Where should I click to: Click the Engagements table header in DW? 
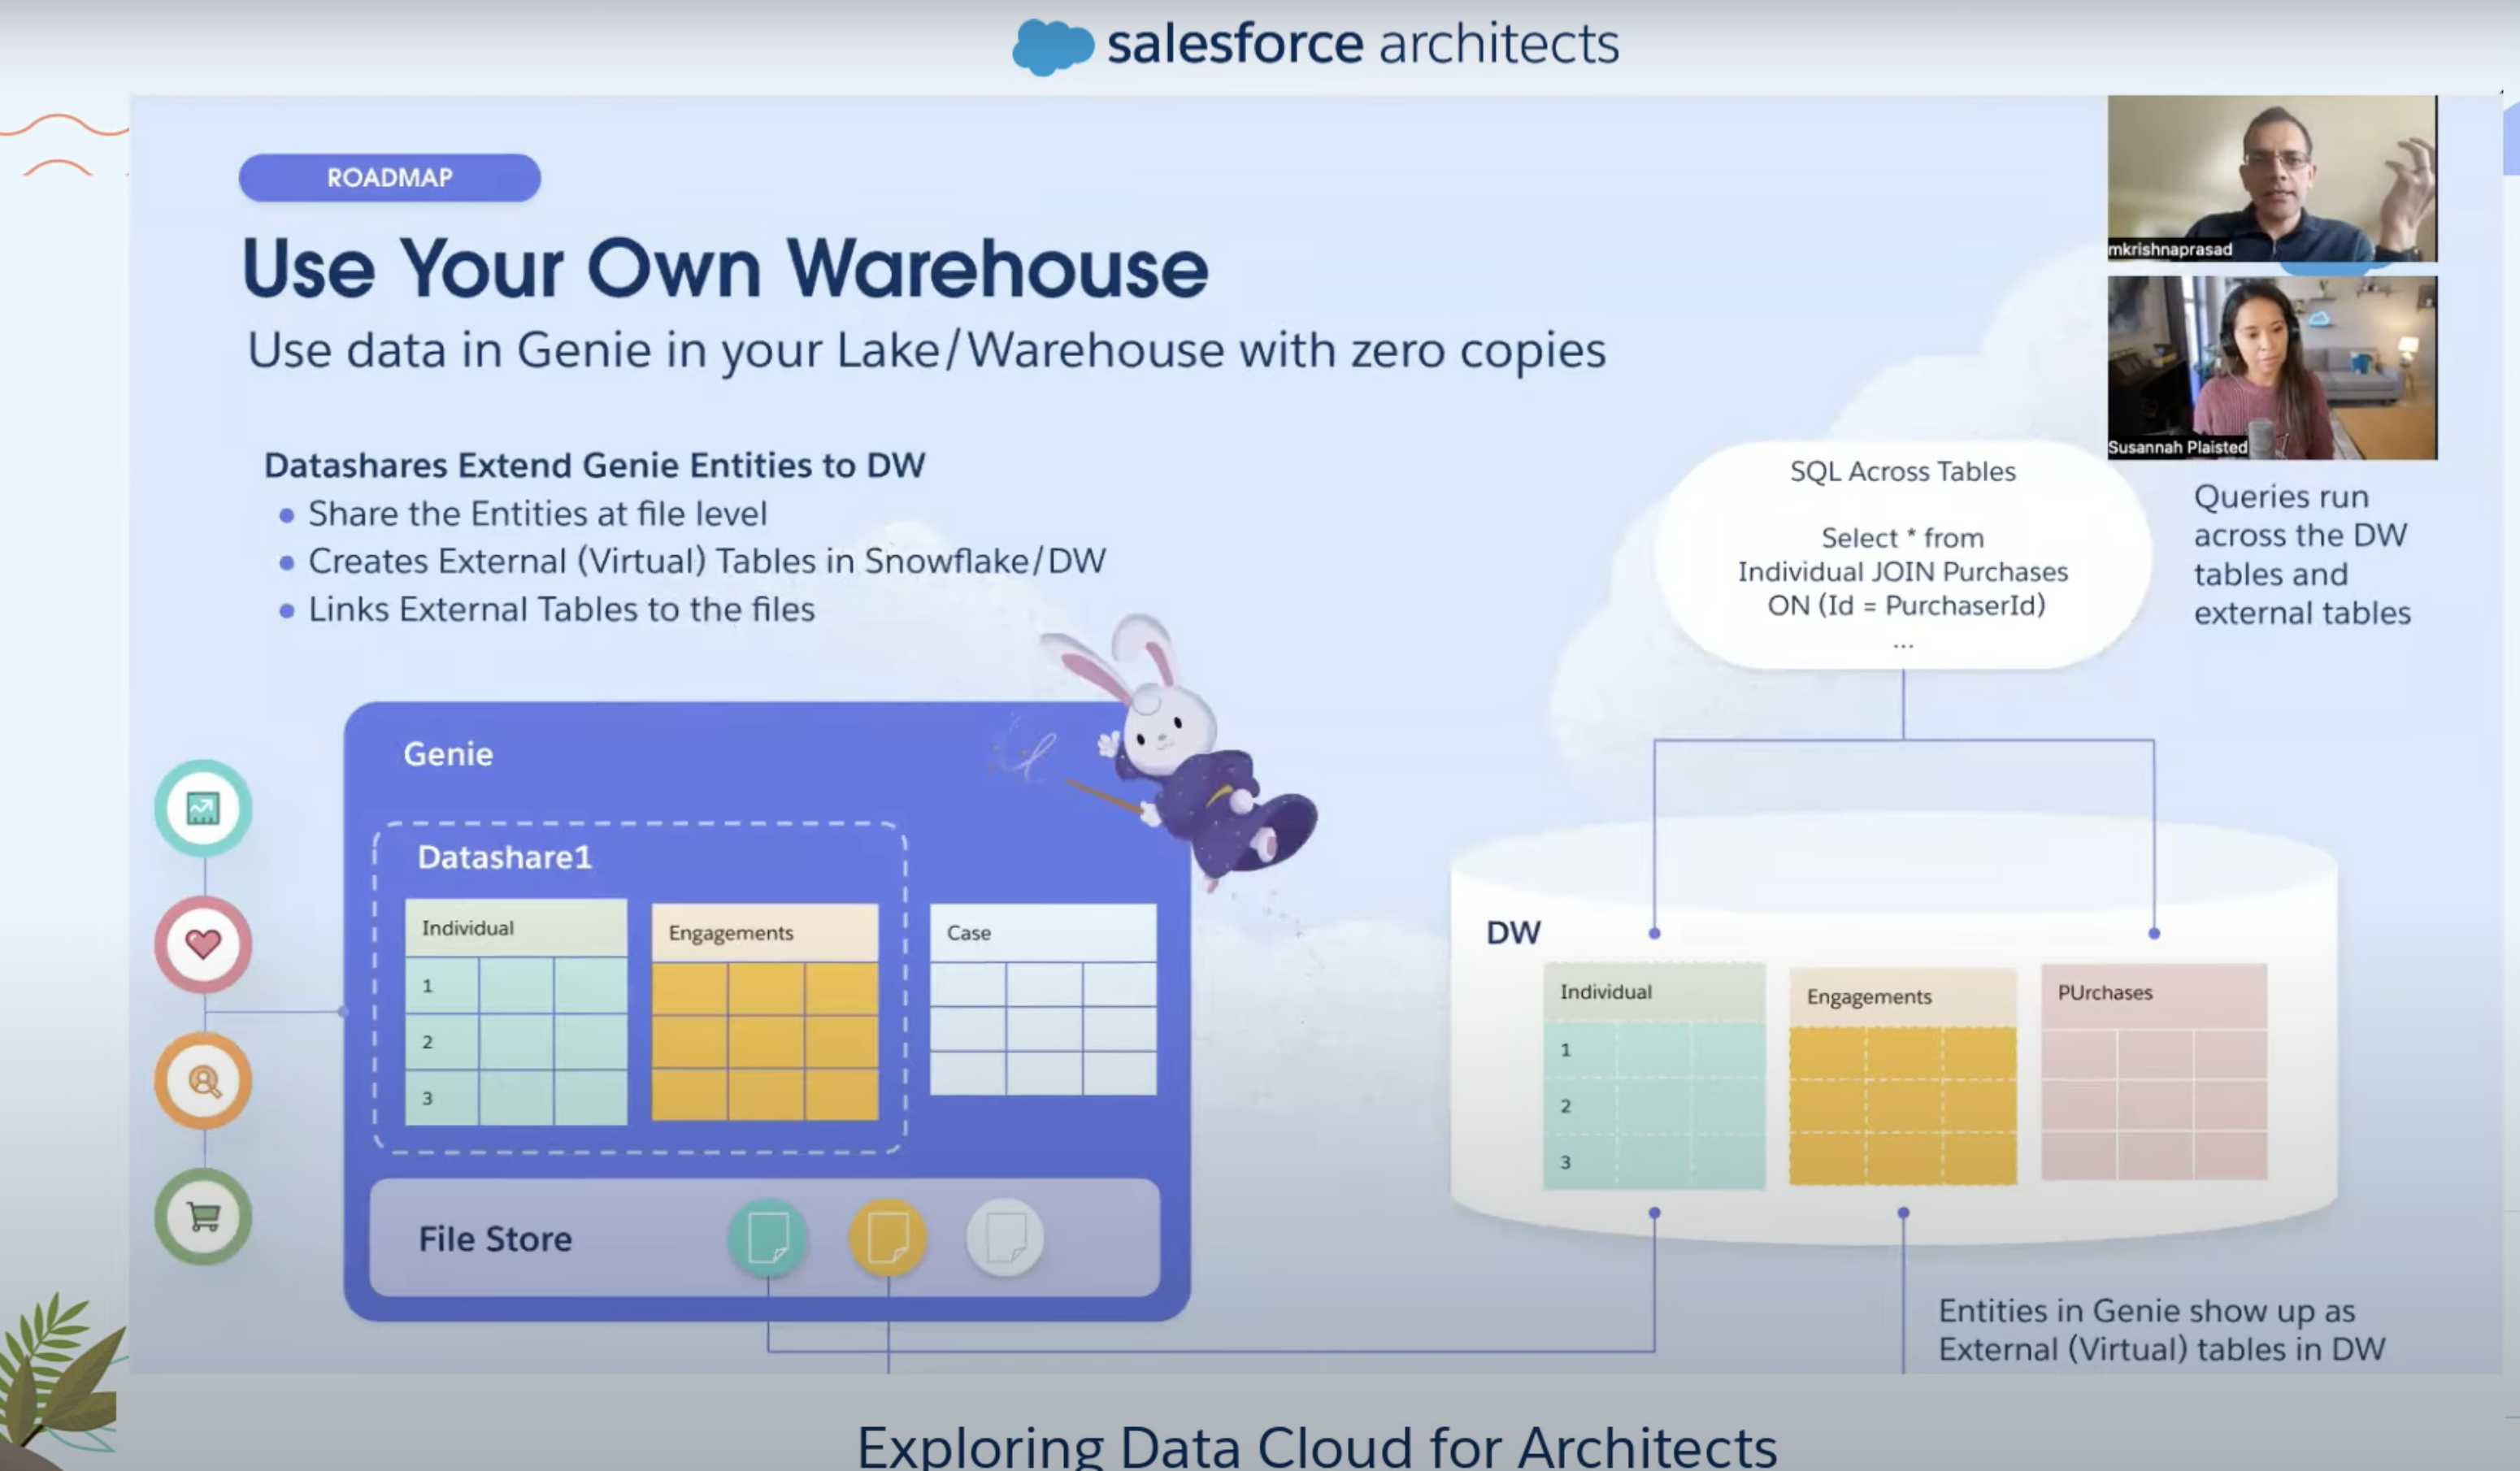(x=1902, y=997)
